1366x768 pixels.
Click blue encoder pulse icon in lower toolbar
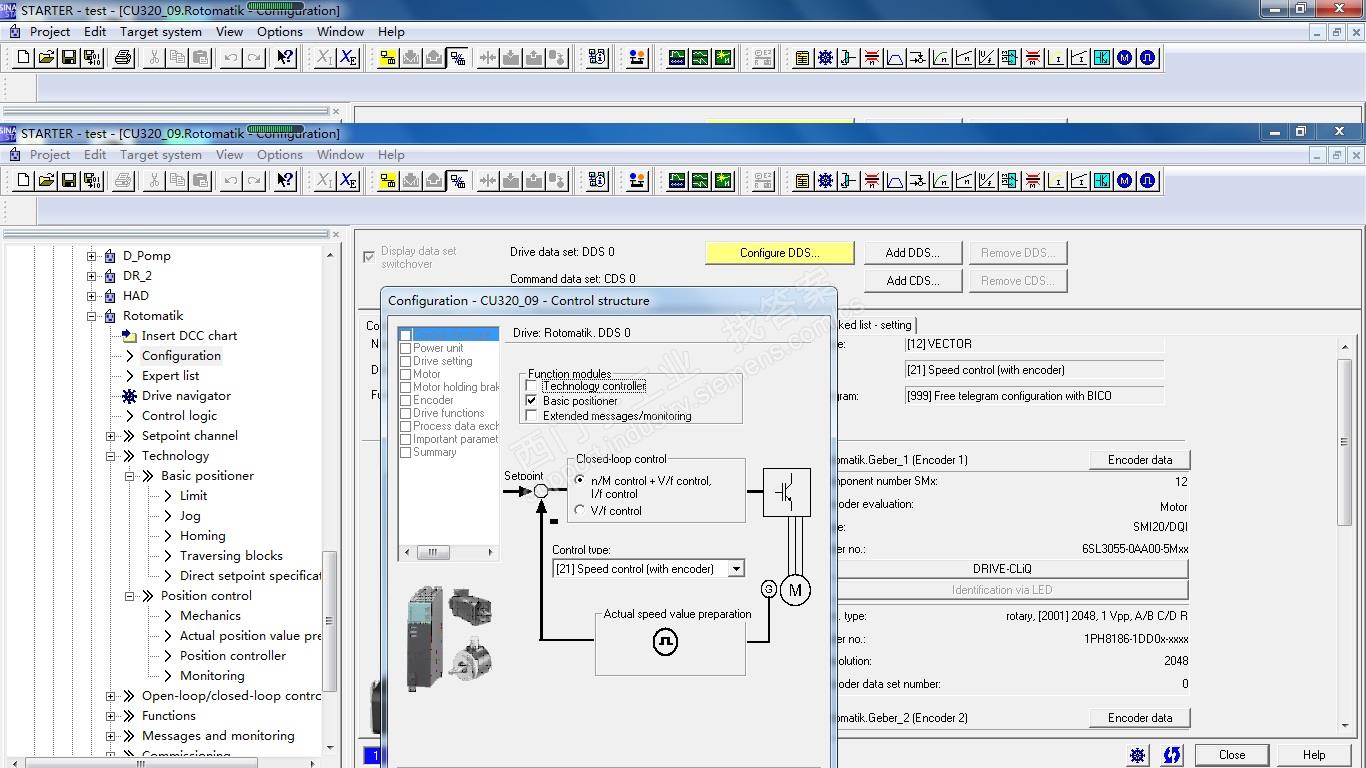click(x=1147, y=181)
